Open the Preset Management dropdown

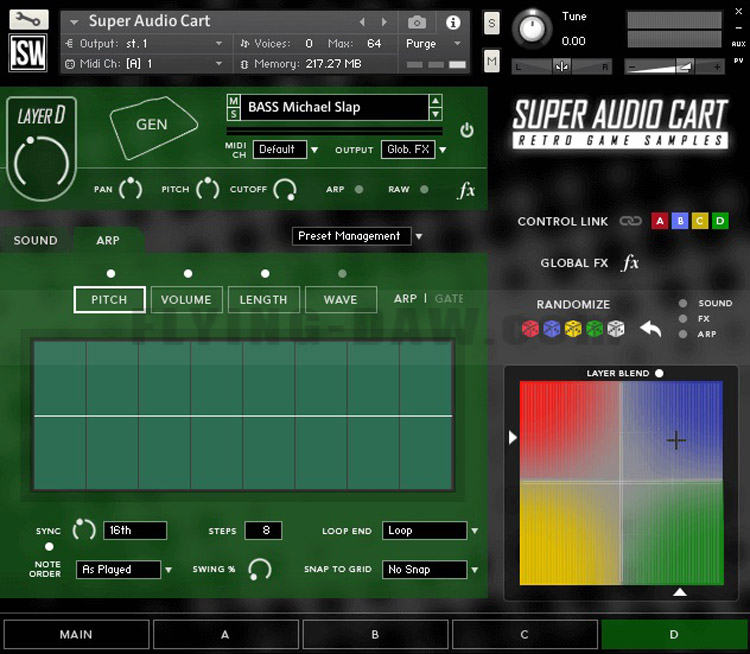[358, 236]
